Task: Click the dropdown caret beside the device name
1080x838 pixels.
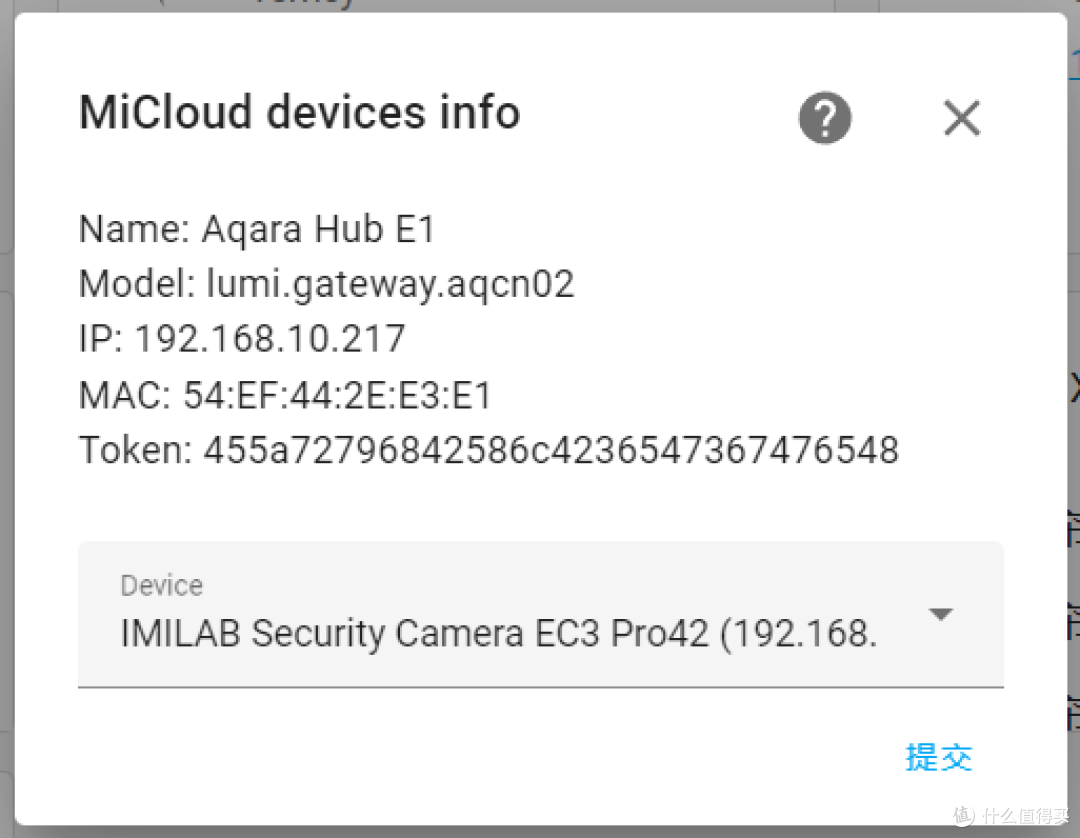Action: click(941, 614)
